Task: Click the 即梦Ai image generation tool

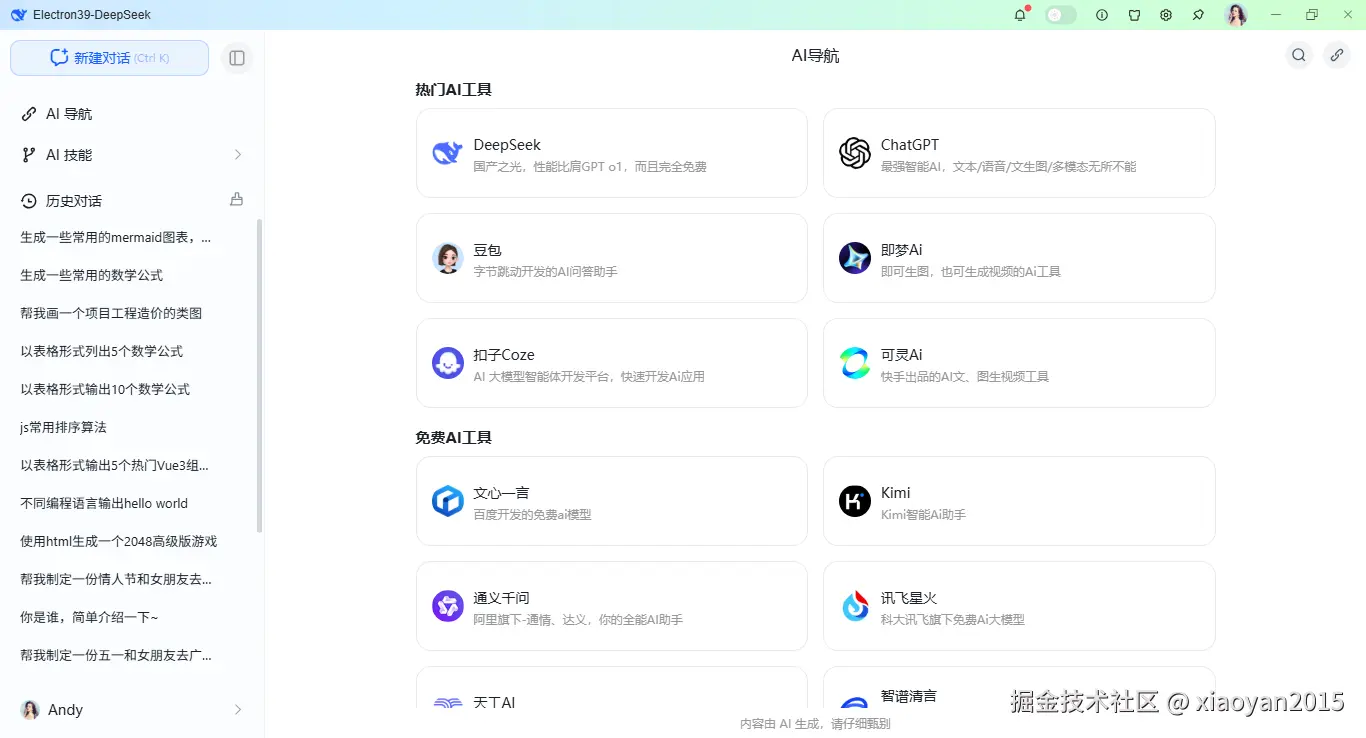Action: pyautogui.click(x=1018, y=258)
